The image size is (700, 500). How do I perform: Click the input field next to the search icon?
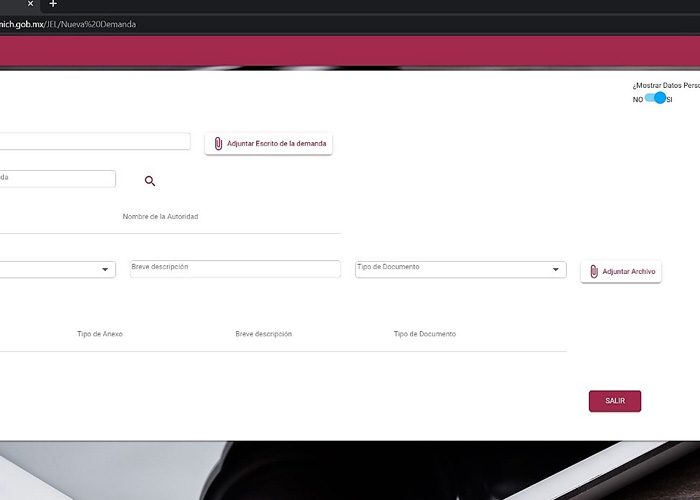(58, 179)
